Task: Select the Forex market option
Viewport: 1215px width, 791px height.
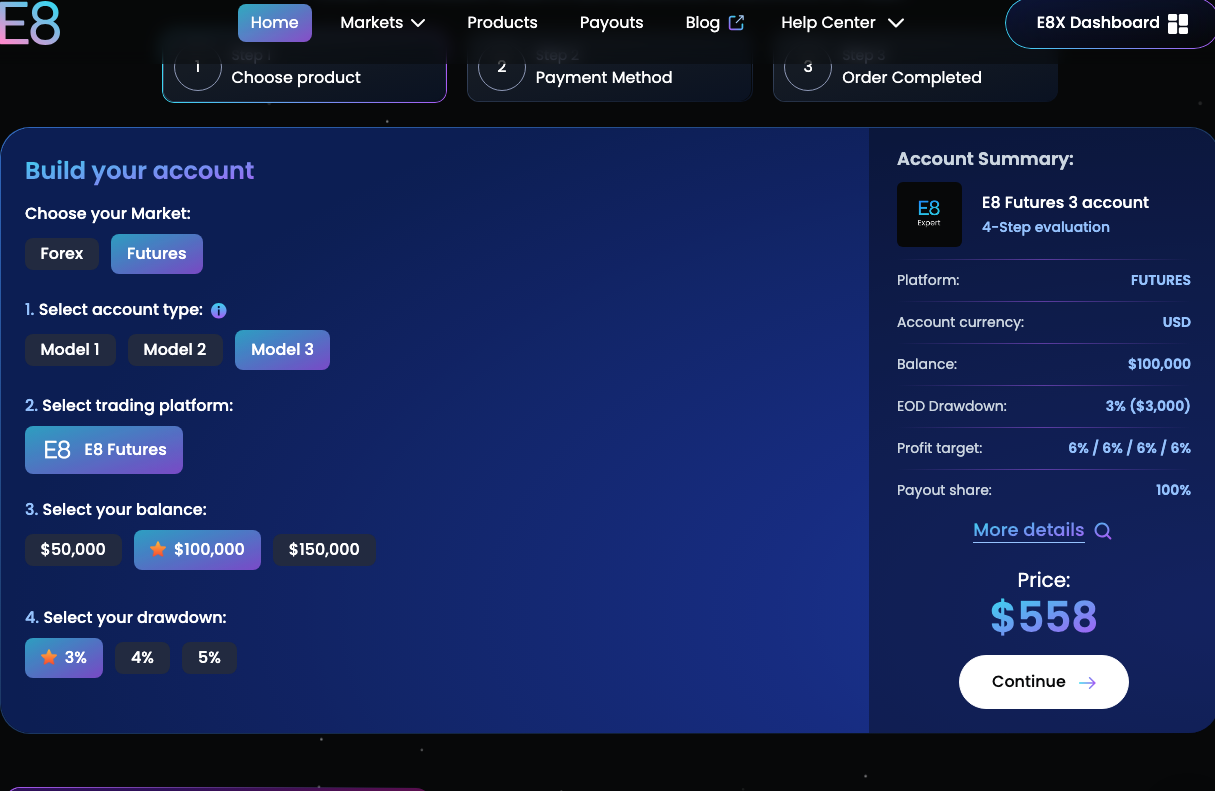Action: [62, 254]
